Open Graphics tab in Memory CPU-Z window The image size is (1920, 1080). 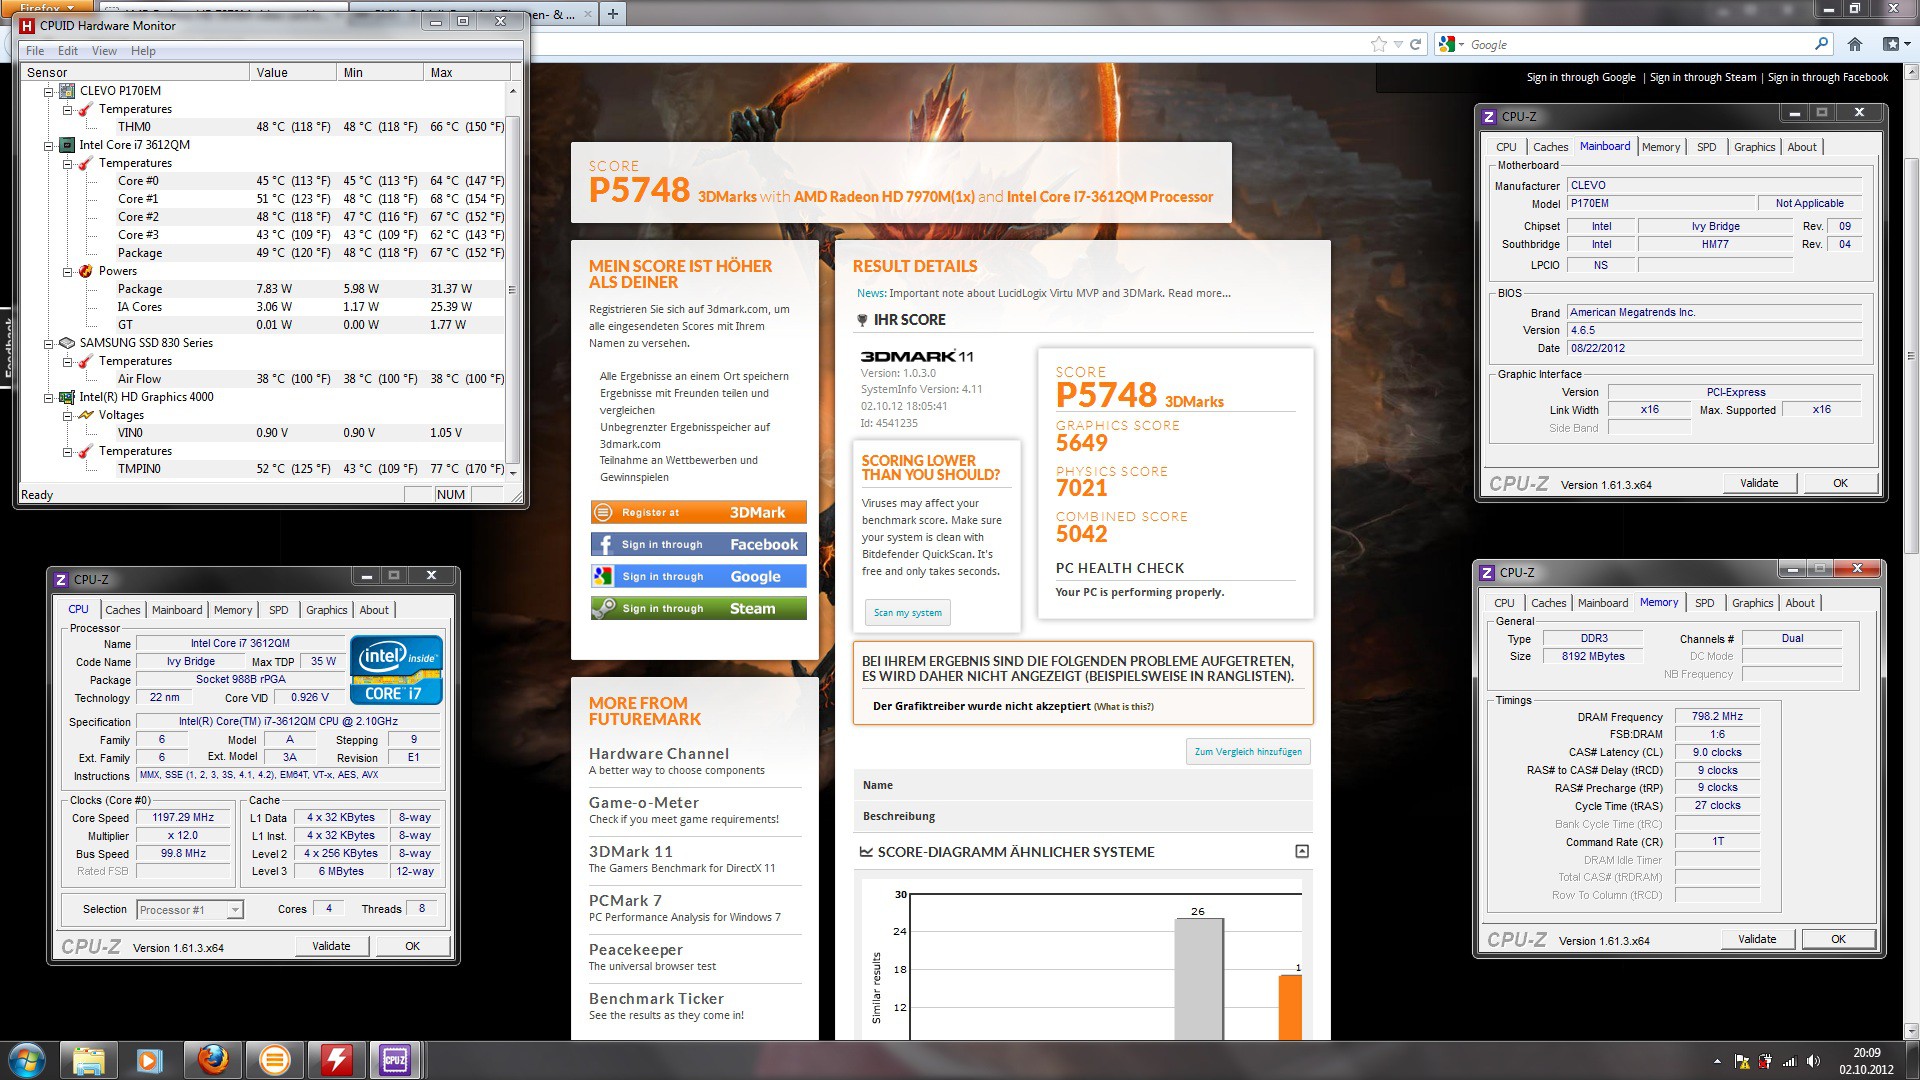1752,603
